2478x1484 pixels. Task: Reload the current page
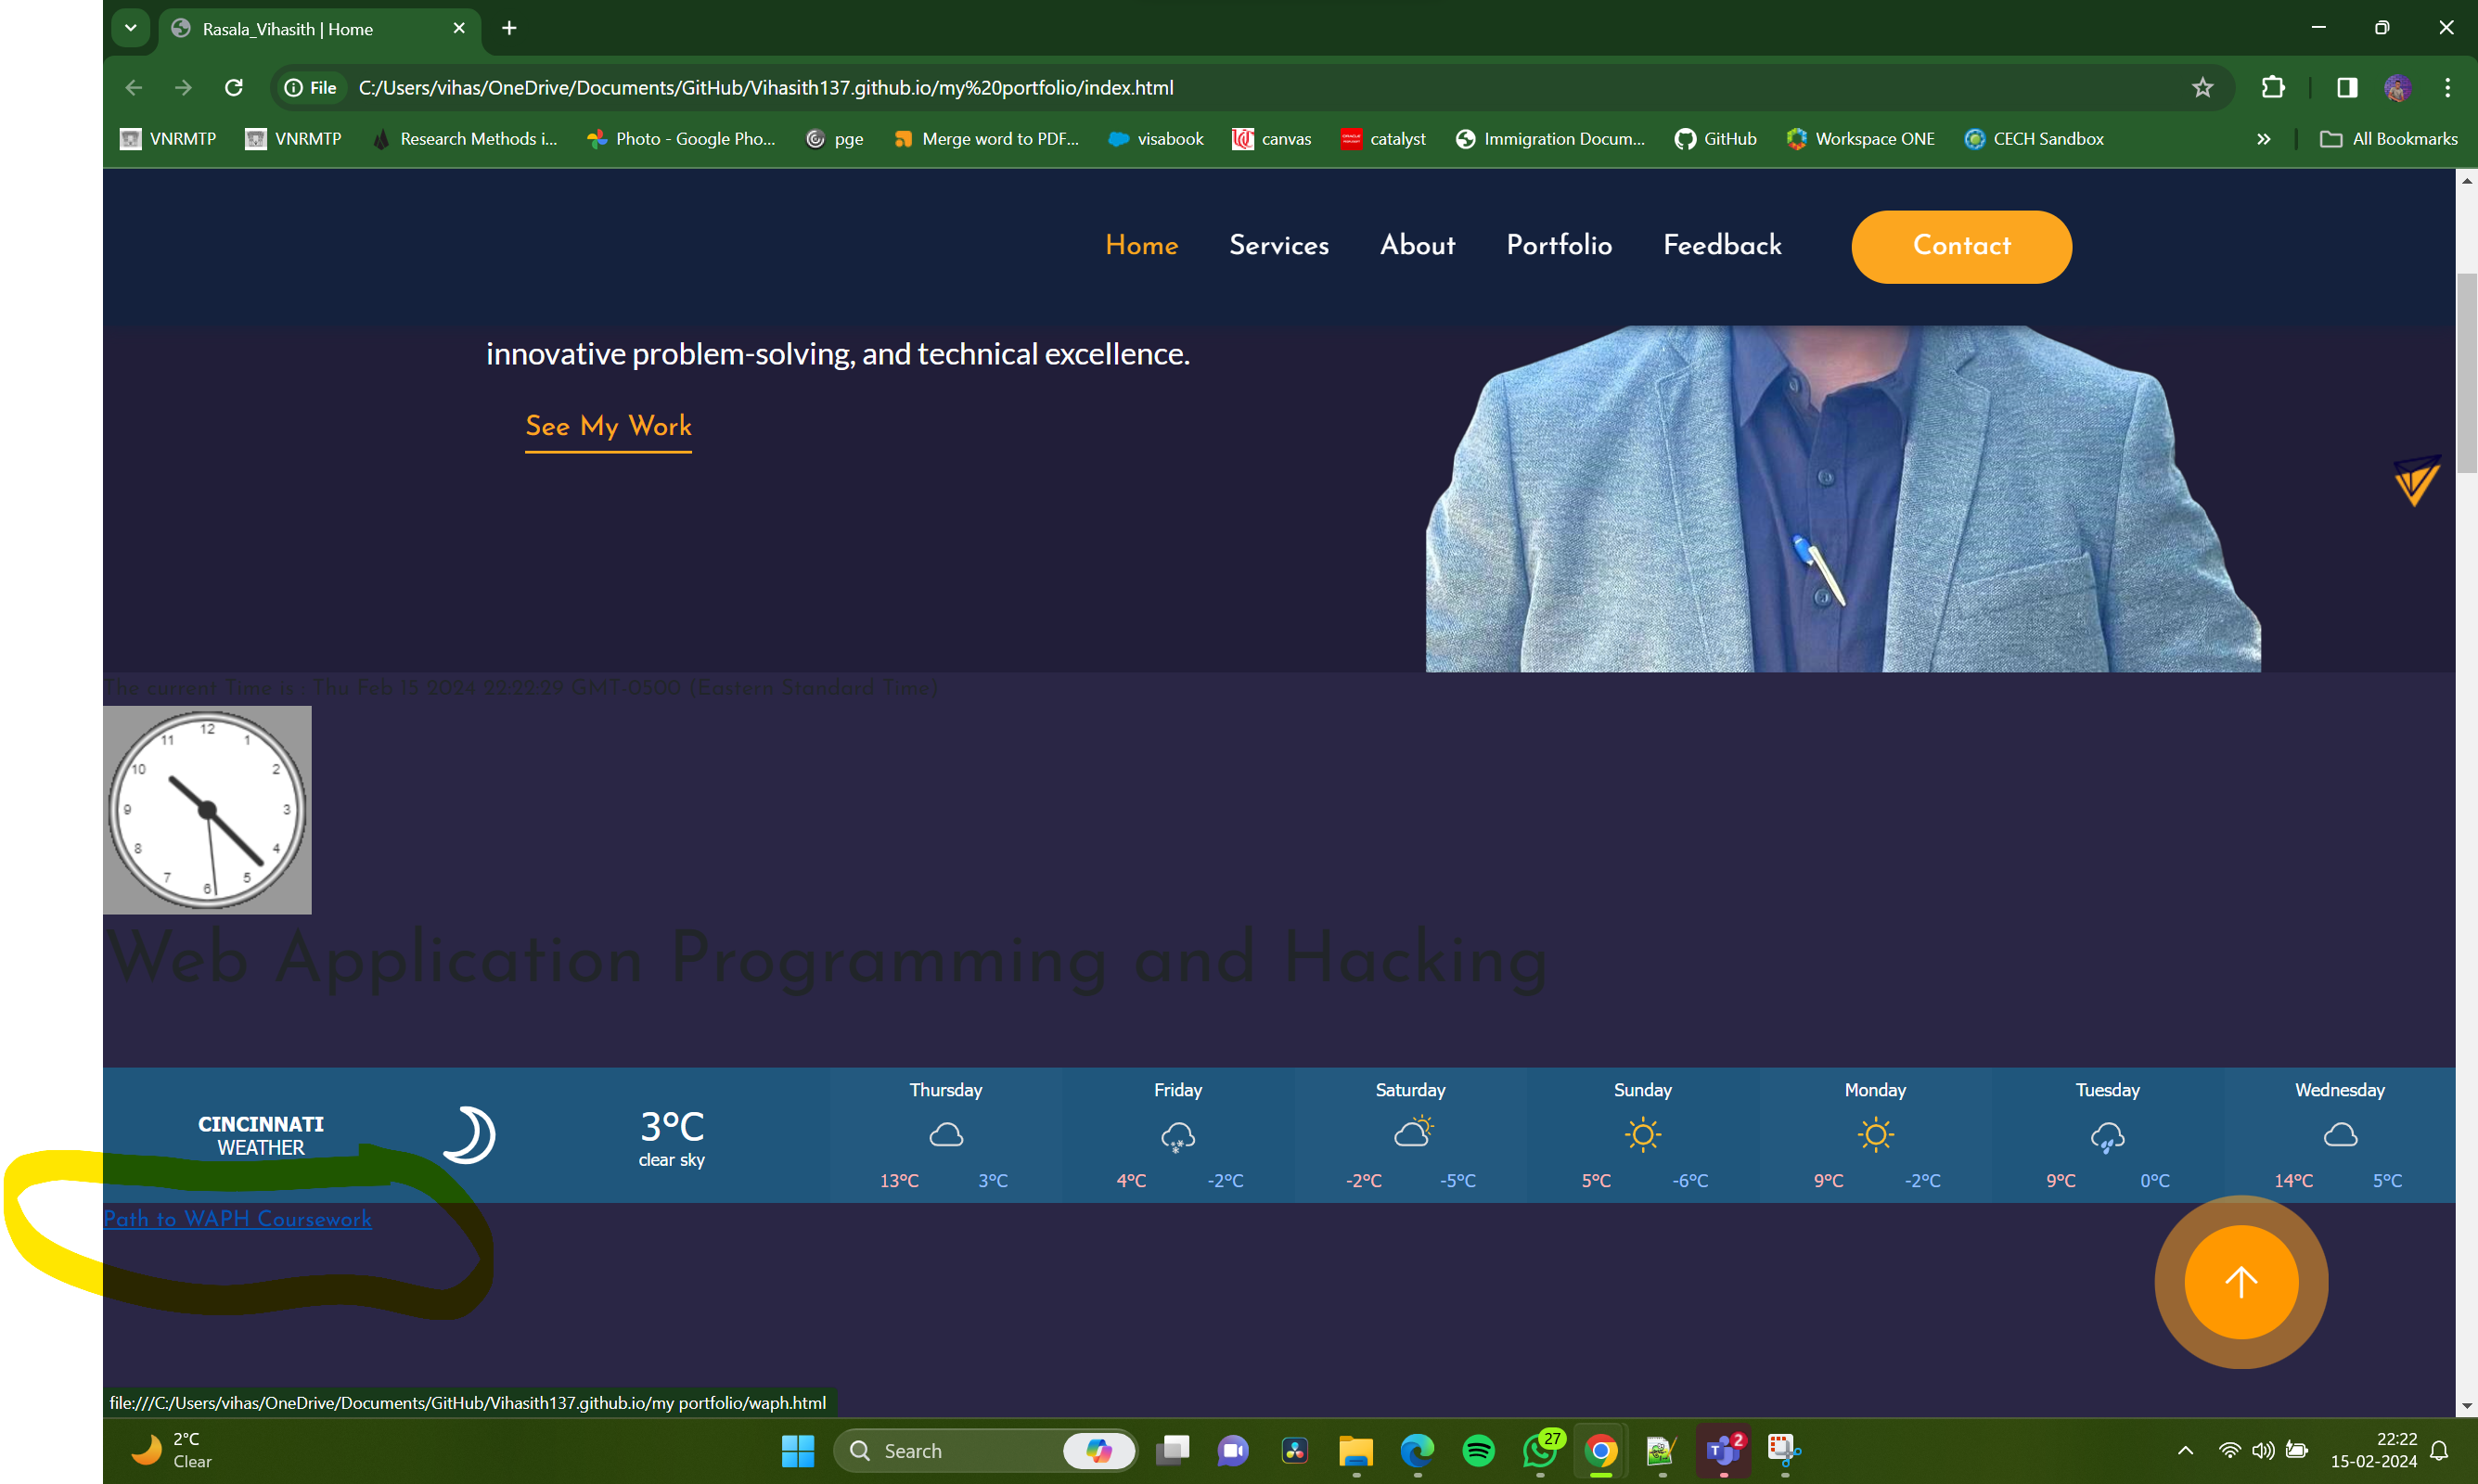pyautogui.click(x=234, y=87)
